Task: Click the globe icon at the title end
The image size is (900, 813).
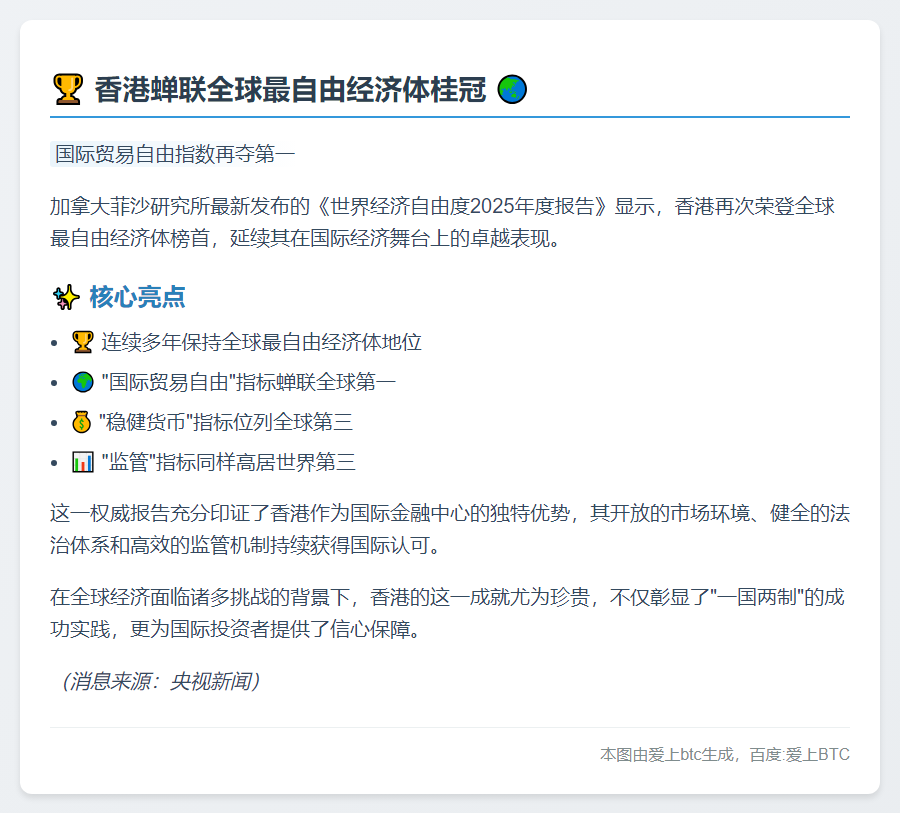Action: click(x=513, y=91)
